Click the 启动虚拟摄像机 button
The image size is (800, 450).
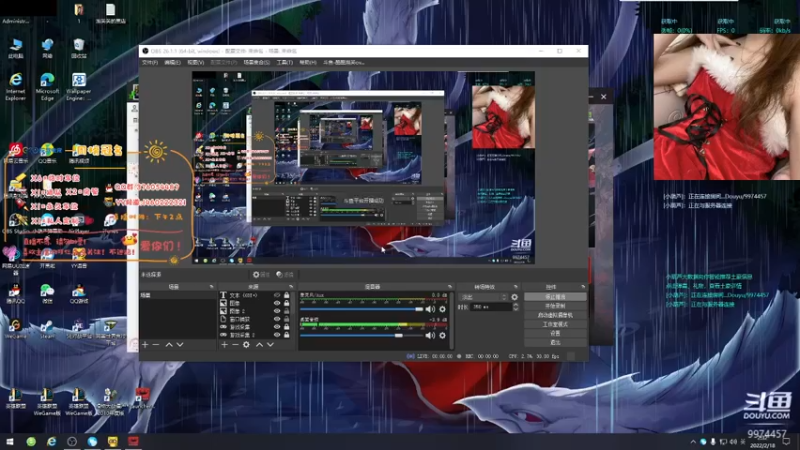pyautogui.click(x=555, y=315)
